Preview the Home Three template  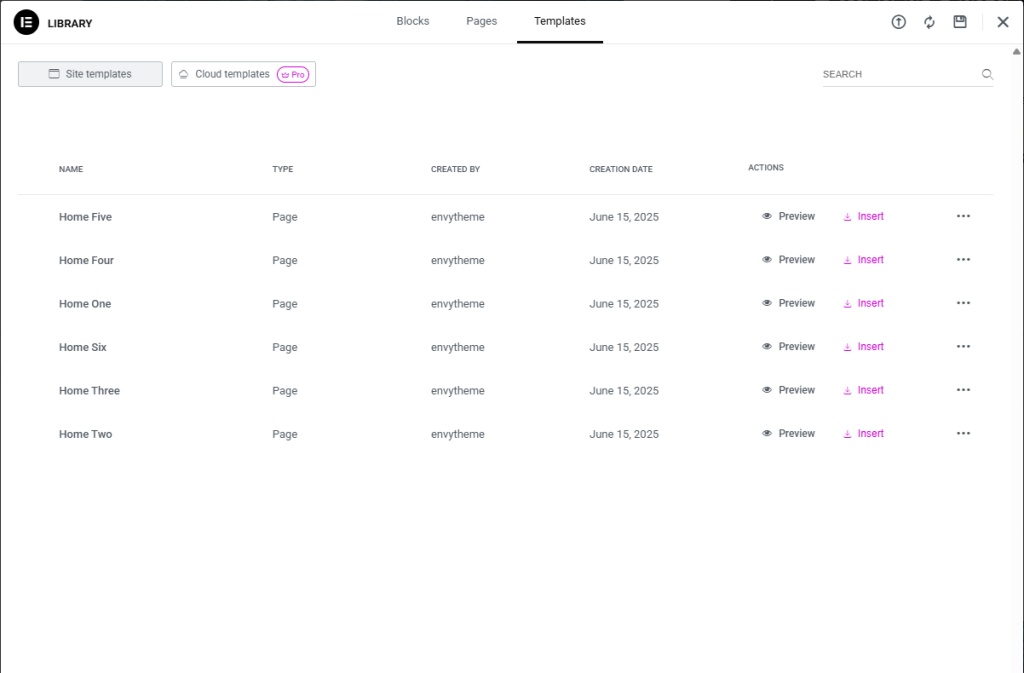click(x=788, y=390)
